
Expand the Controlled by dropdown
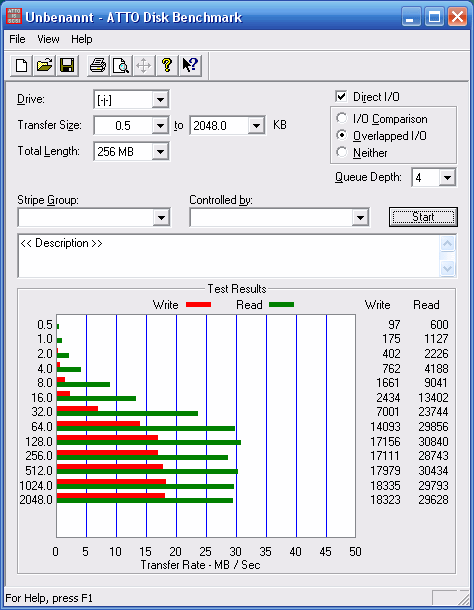(x=360, y=217)
